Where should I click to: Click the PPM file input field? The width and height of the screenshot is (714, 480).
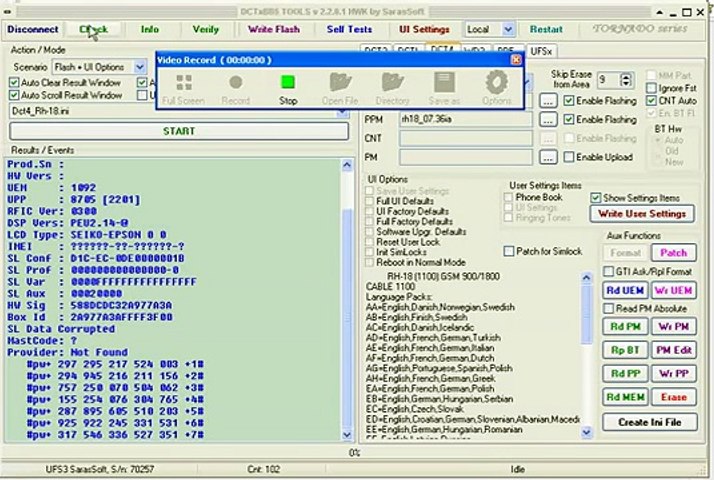[466, 119]
